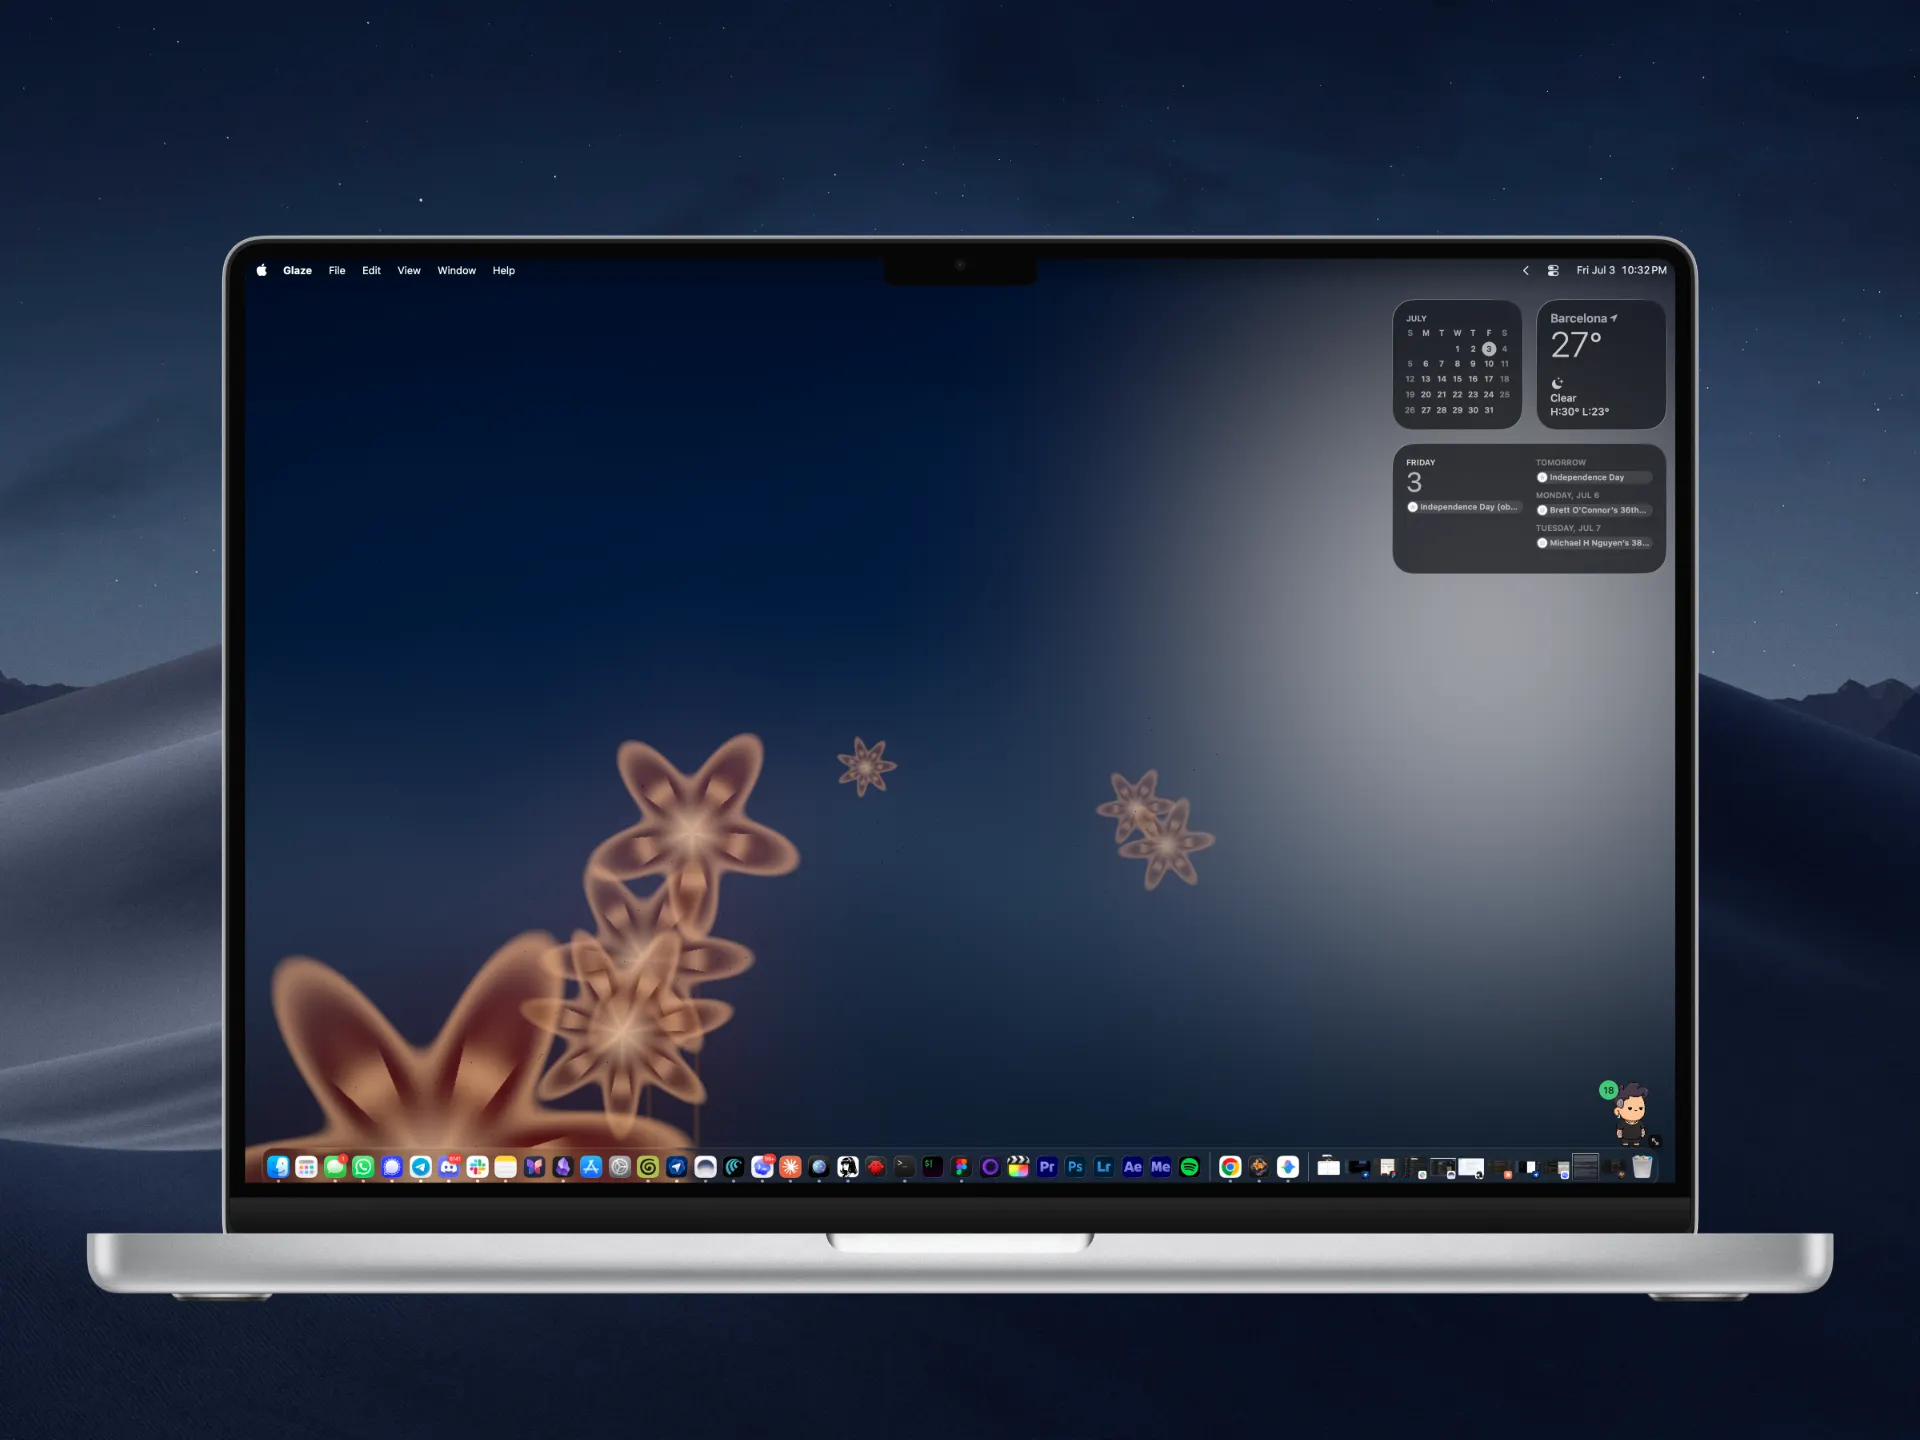
Task: Open Michael H Nguyen's birthday event
Action: tap(1594, 543)
